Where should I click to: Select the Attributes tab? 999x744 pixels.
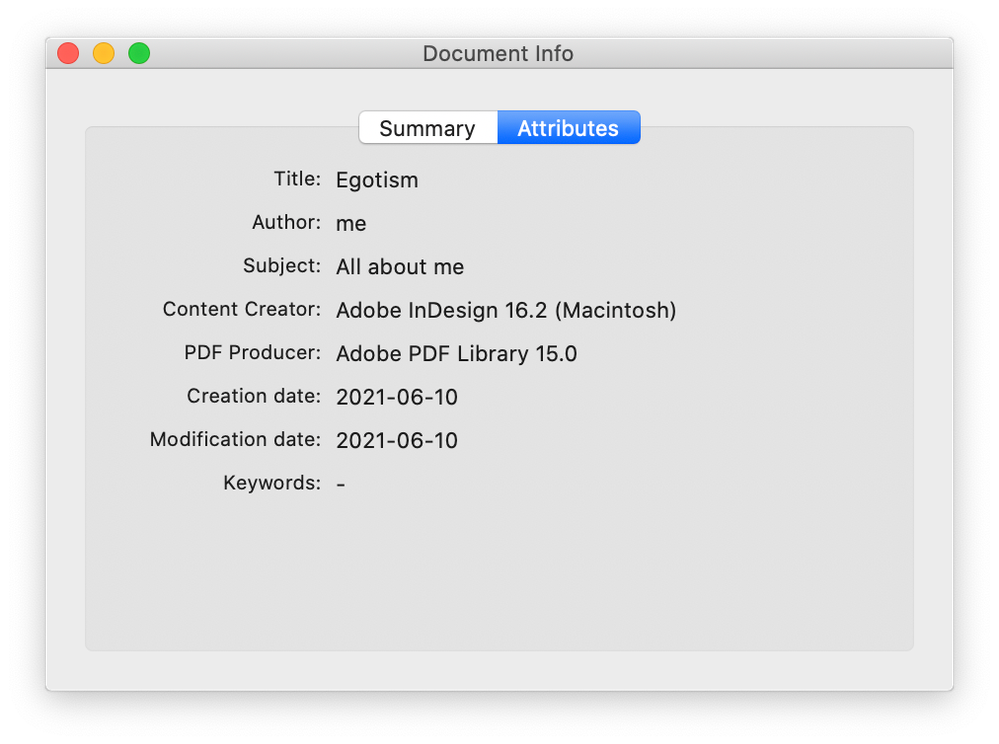point(568,128)
